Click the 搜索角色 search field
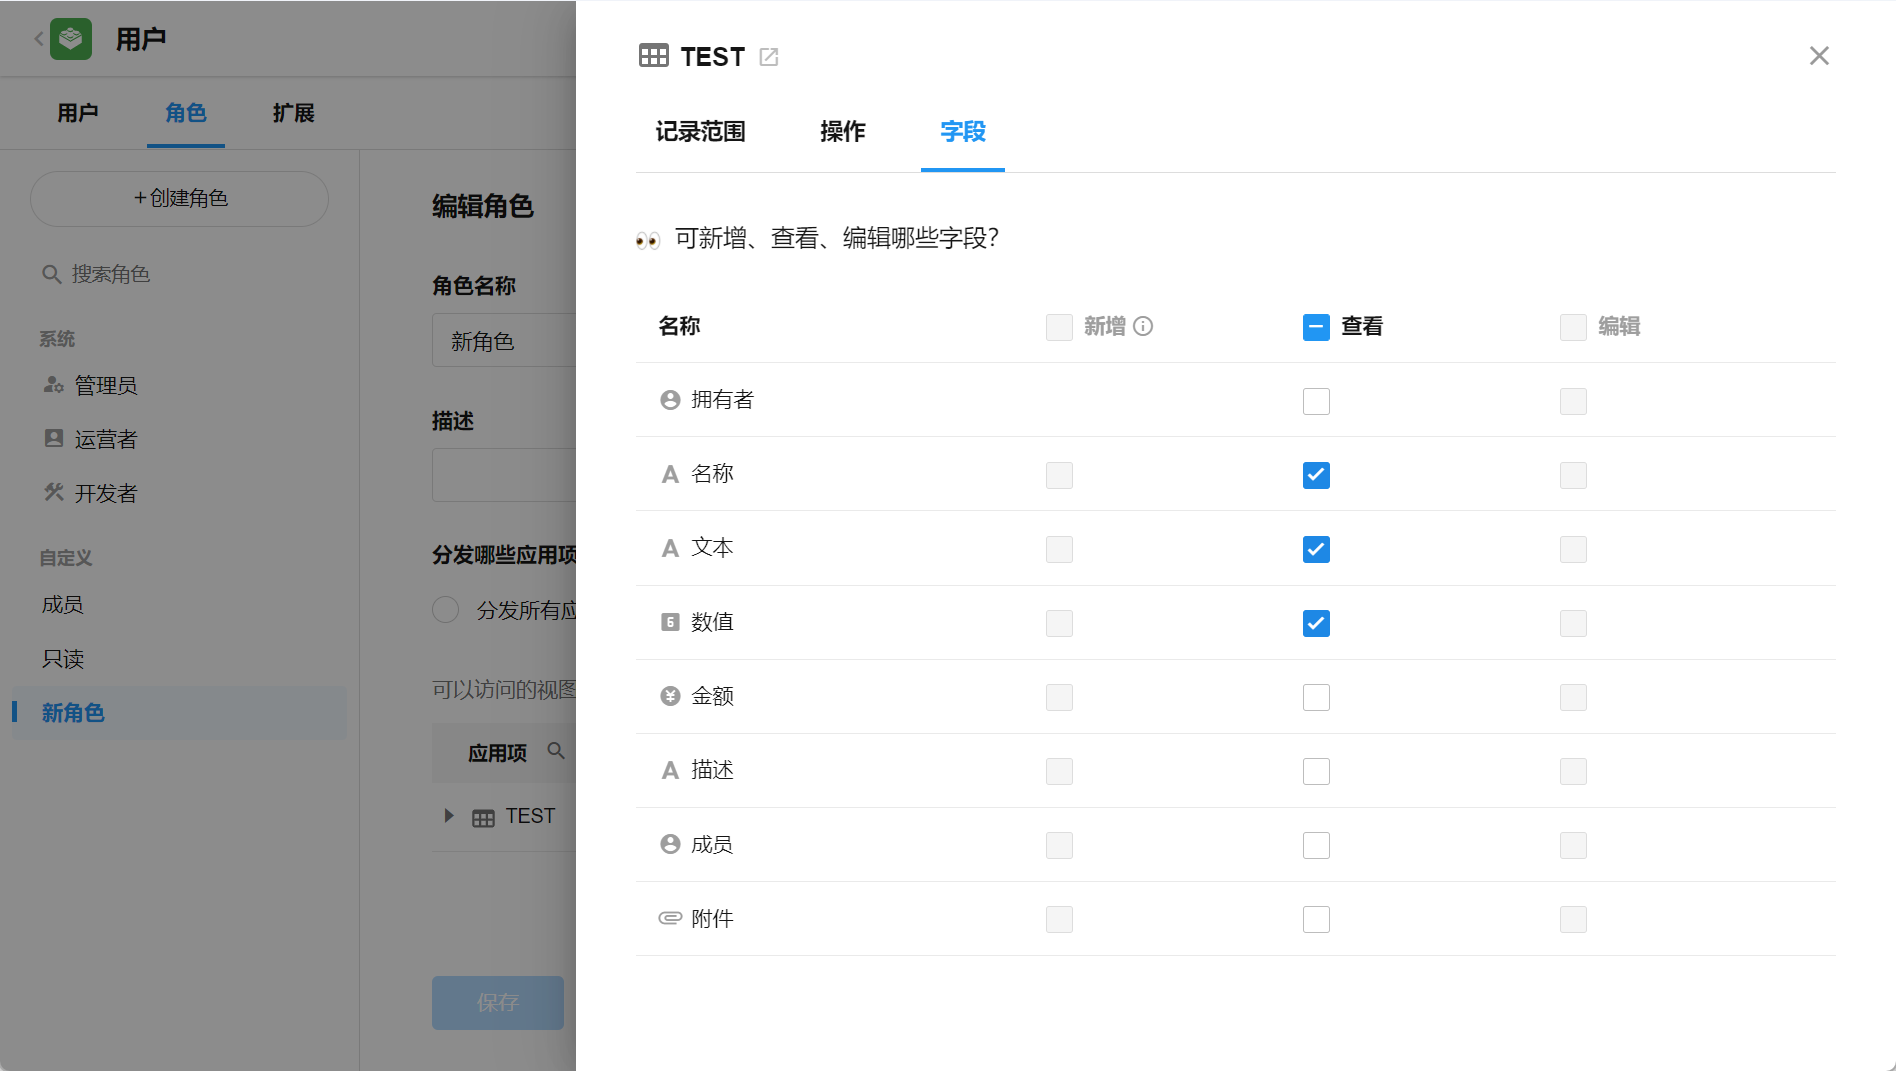This screenshot has height=1071, width=1896. [x=180, y=274]
